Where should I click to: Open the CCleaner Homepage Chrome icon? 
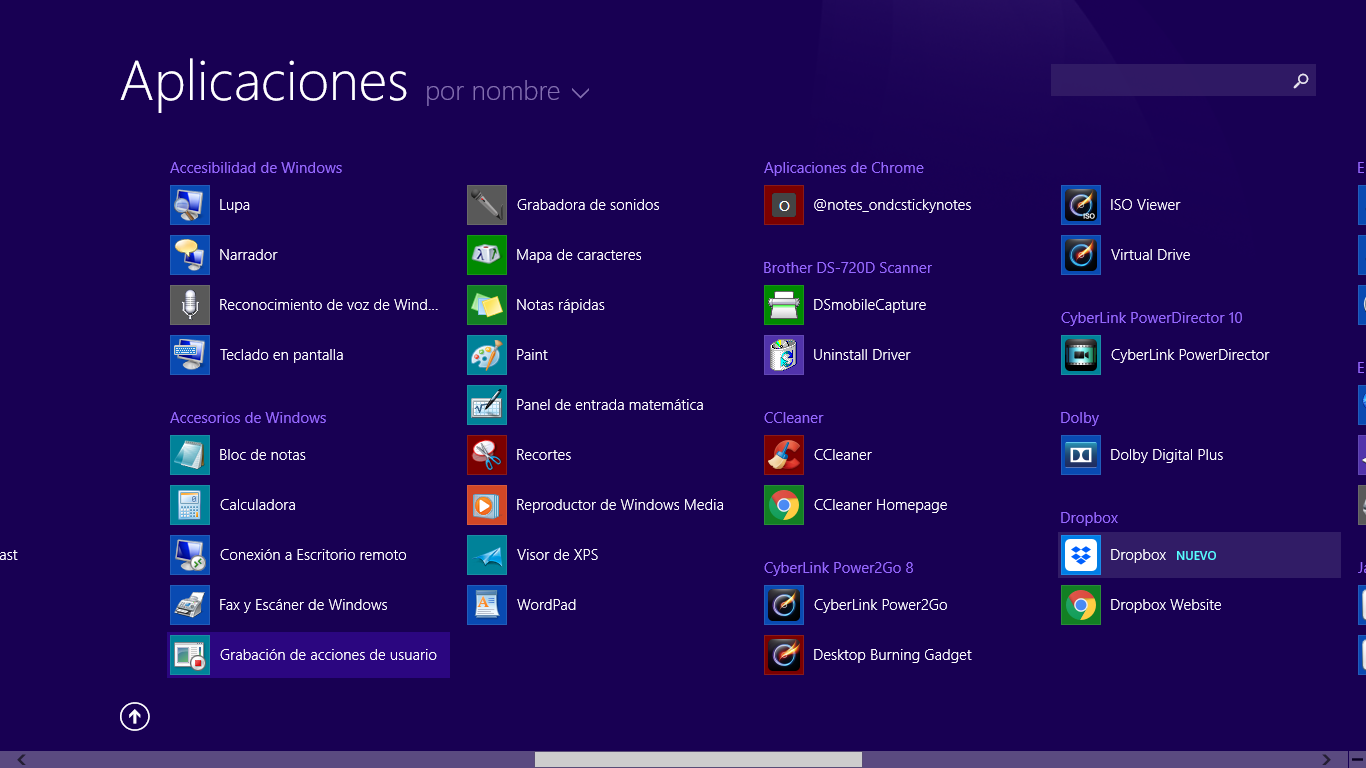[x=784, y=505]
